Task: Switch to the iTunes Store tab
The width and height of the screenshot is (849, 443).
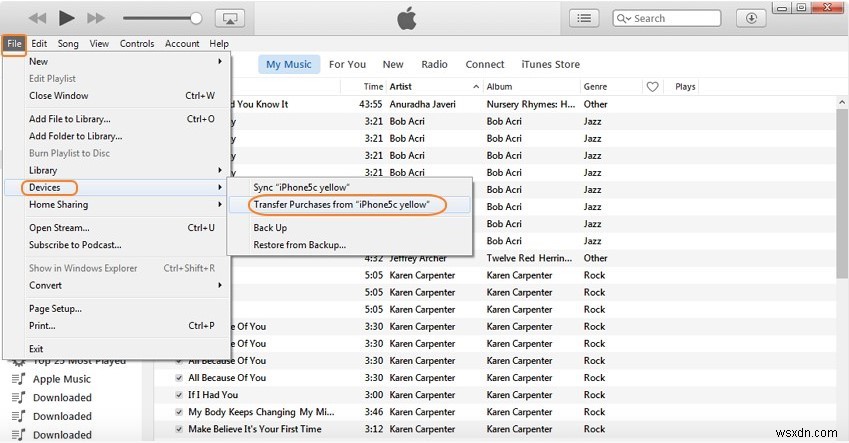Action: (x=551, y=64)
